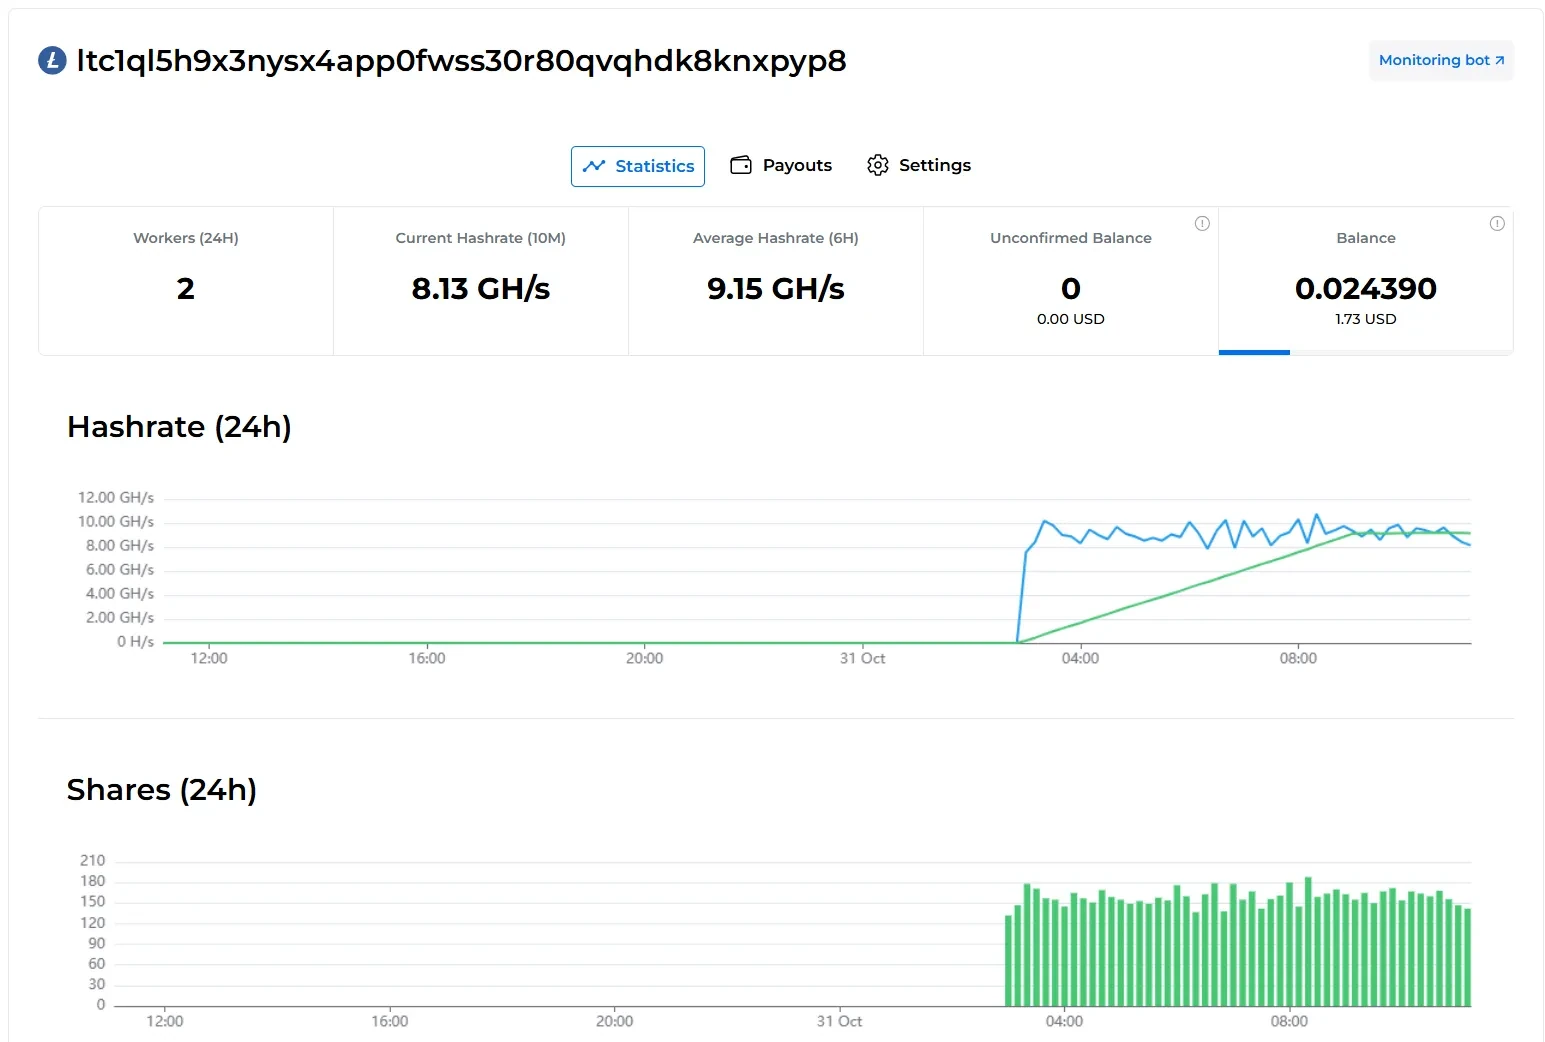
Task: Select the Workers (24H) card
Action: pyautogui.click(x=186, y=280)
